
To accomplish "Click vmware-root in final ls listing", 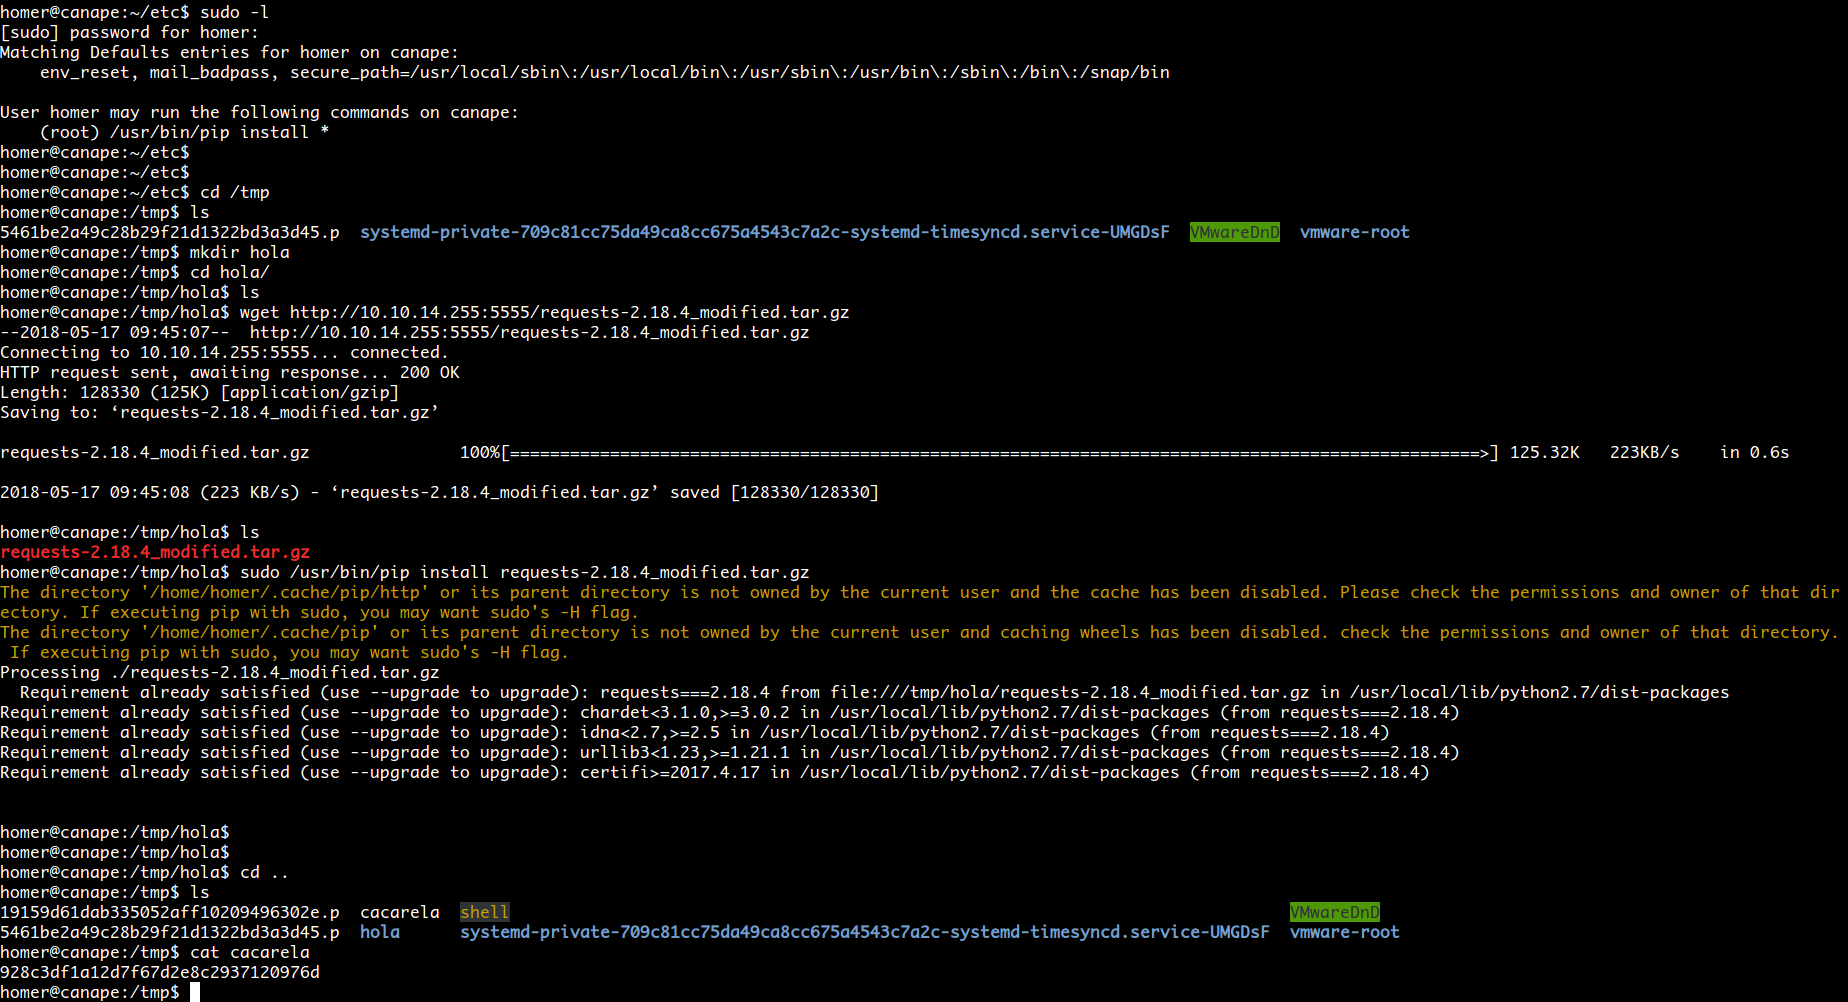I will tap(1345, 932).
